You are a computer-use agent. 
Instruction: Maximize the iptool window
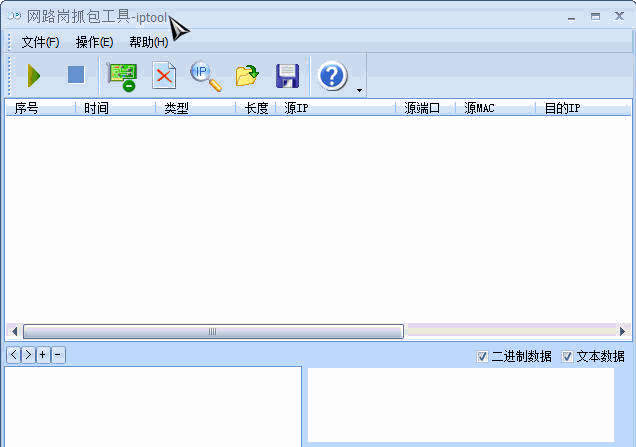pos(595,16)
